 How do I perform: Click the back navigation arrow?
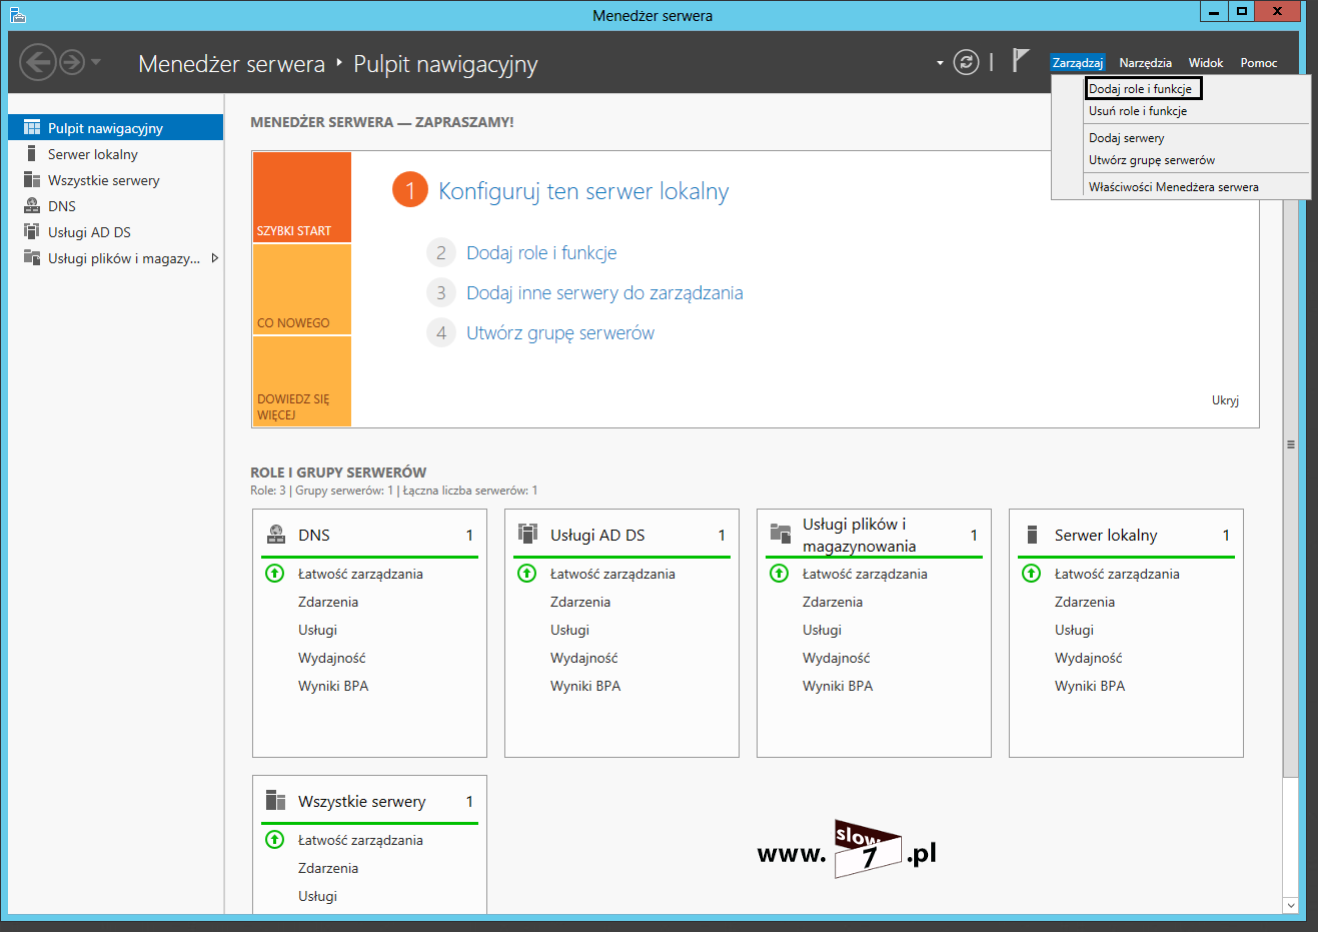38,63
